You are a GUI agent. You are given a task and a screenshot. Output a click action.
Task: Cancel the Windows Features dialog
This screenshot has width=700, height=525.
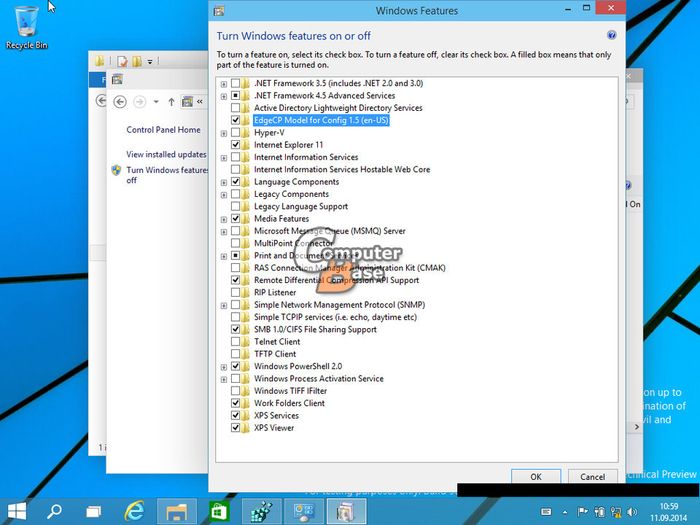592,477
